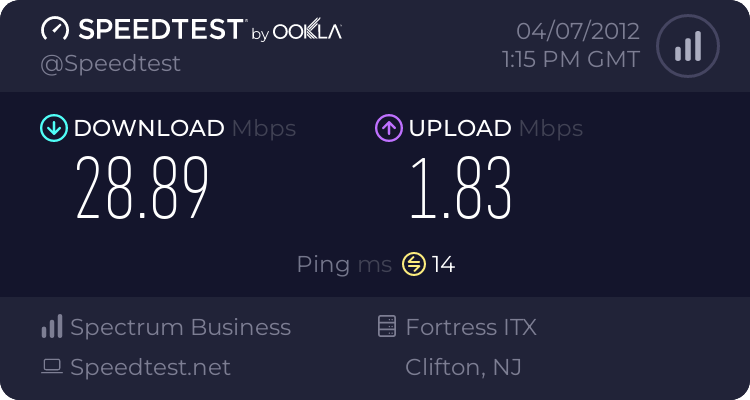750x400 pixels.
Task: Click the circular signal bars icon
Action: (x=688, y=46)
